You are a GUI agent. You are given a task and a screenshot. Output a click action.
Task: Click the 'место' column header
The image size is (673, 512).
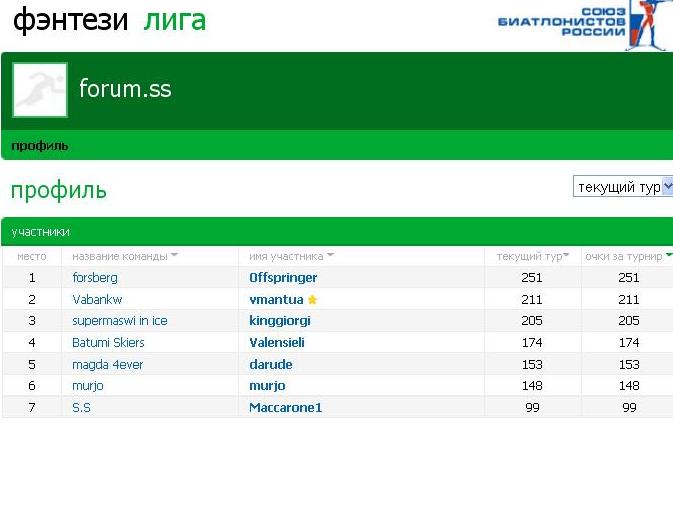pyautogui.click(x=32, y=256)
